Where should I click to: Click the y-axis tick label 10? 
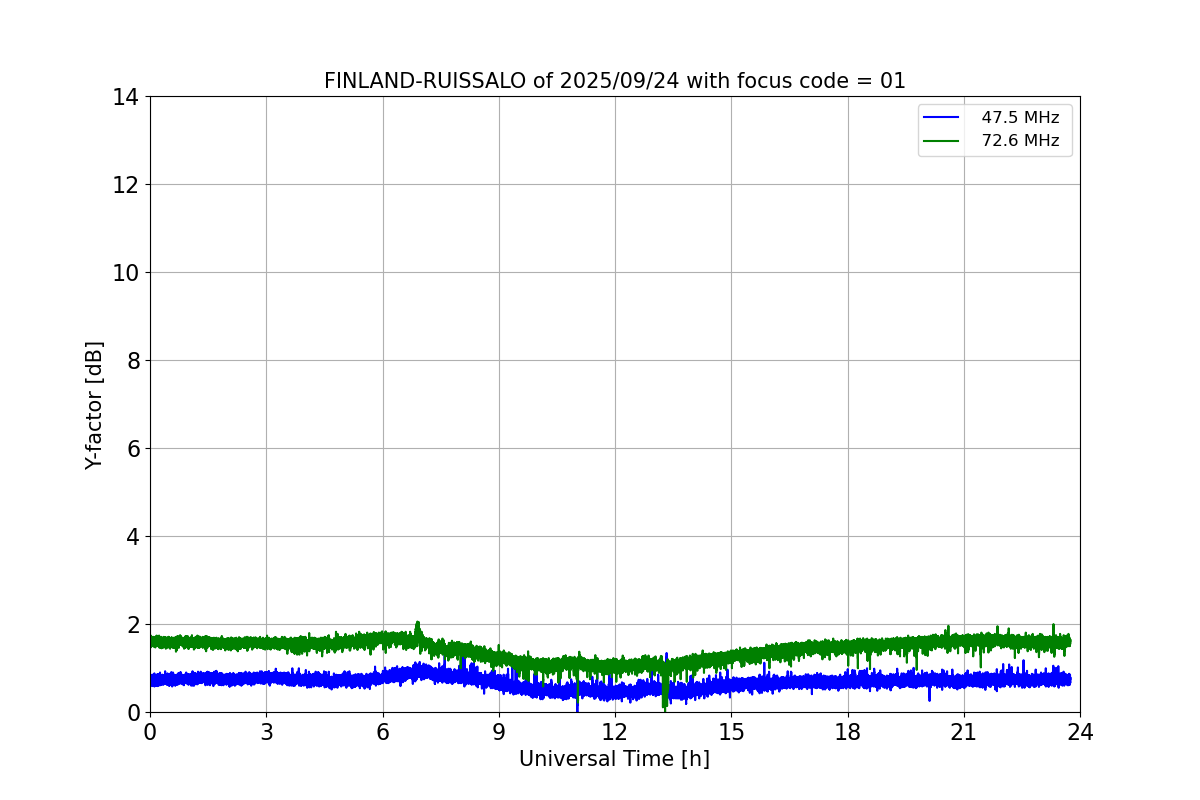click(126, 273)
